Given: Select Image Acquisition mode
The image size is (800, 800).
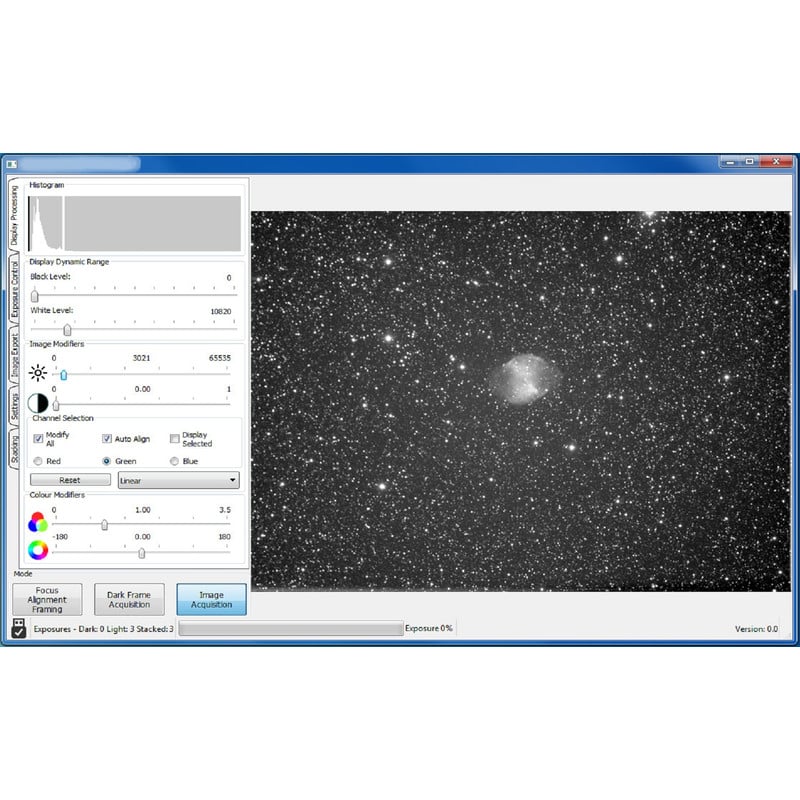Looking at the screenshot, I should point(211,599).
